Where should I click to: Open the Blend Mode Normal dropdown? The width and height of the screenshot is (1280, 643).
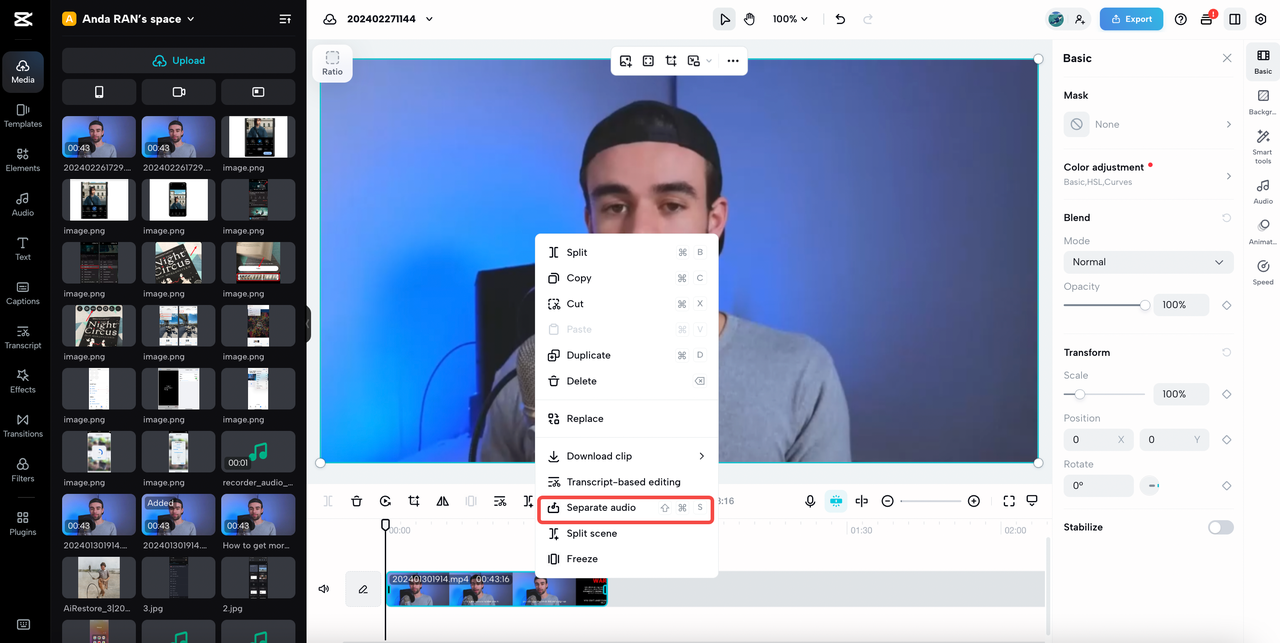pyautogui.click(x=1148, y=262)
